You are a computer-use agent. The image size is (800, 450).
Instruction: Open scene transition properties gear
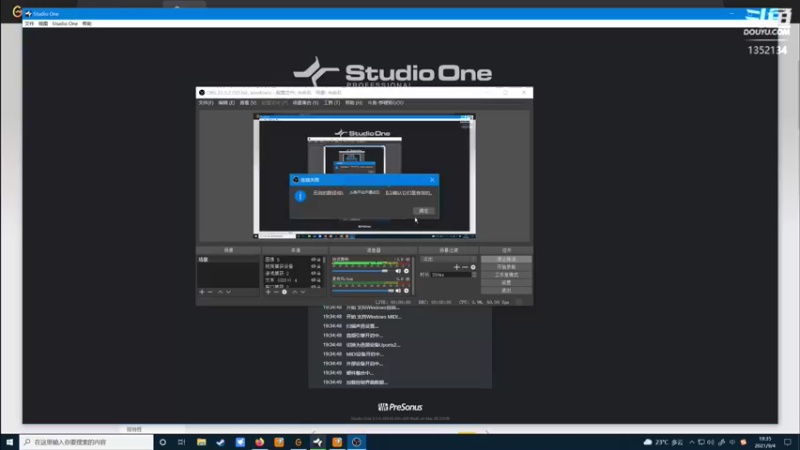click(x=473, y=267)
